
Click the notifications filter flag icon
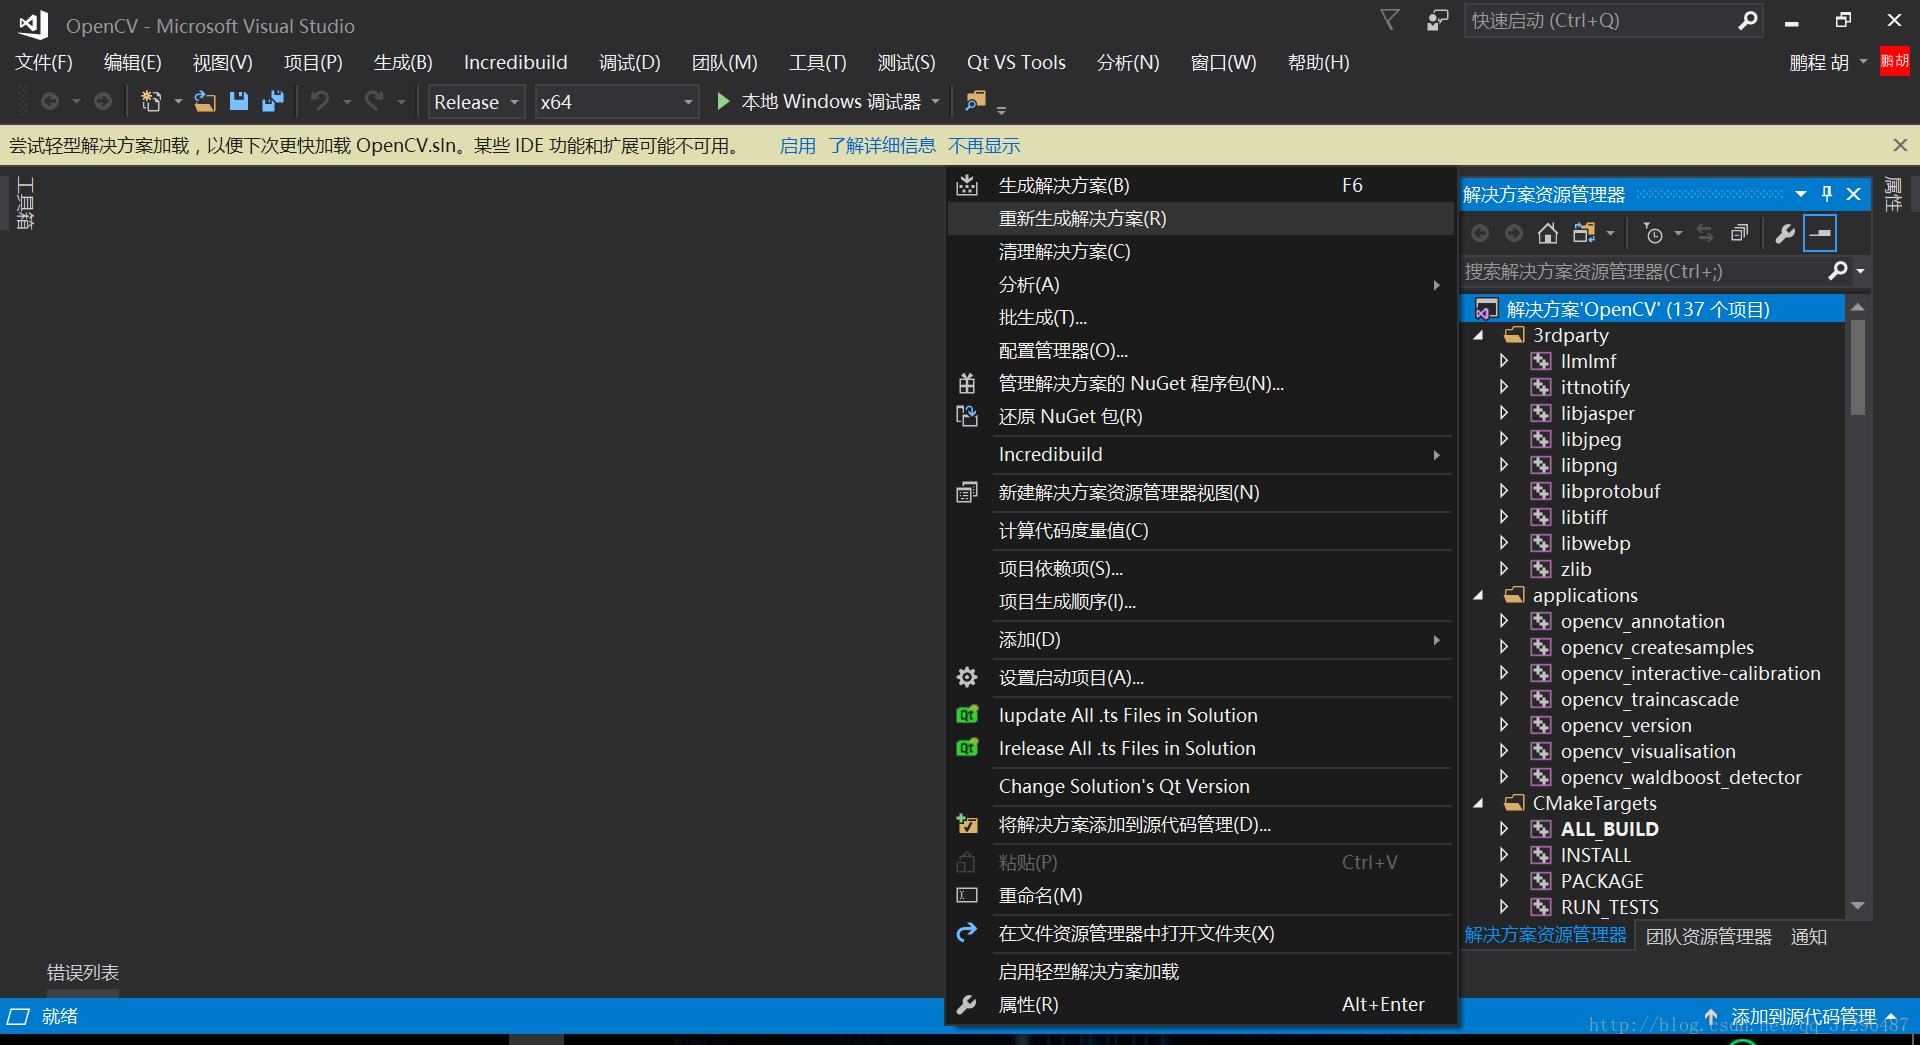1390,20
